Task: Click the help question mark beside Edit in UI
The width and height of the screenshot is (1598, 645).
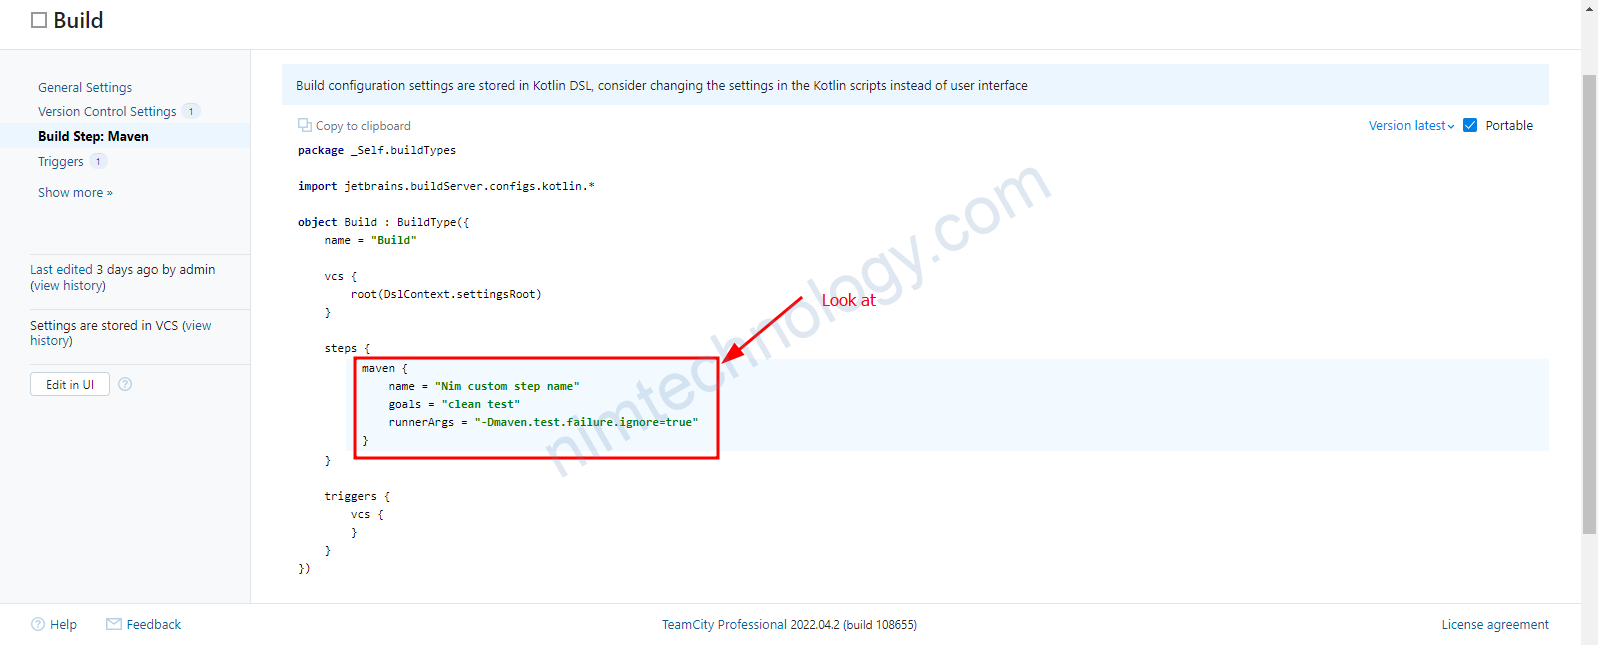Action: click(125, 384)
